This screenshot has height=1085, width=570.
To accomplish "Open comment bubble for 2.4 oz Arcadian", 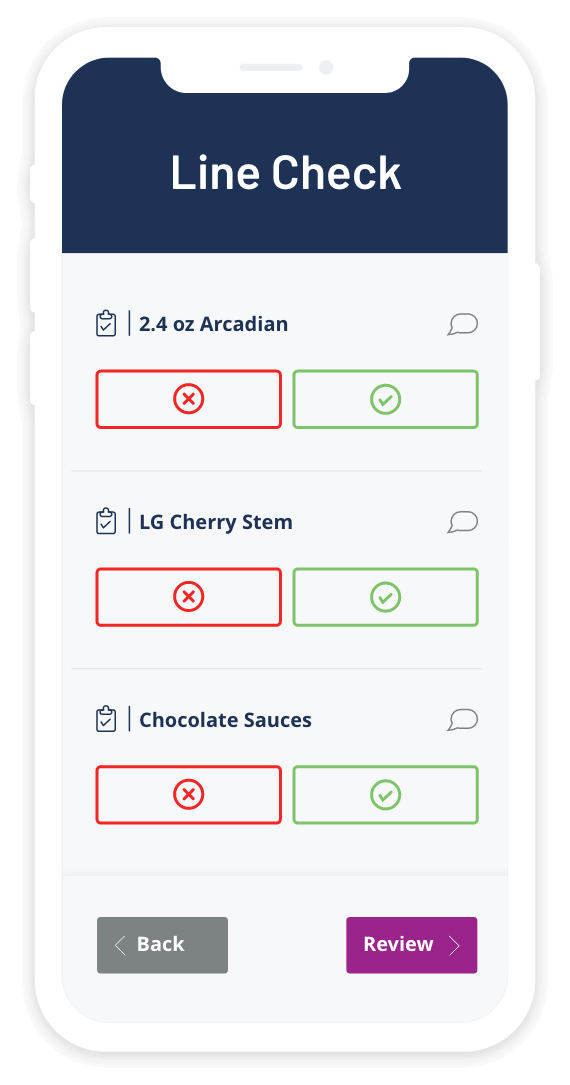I will (463, 324).
